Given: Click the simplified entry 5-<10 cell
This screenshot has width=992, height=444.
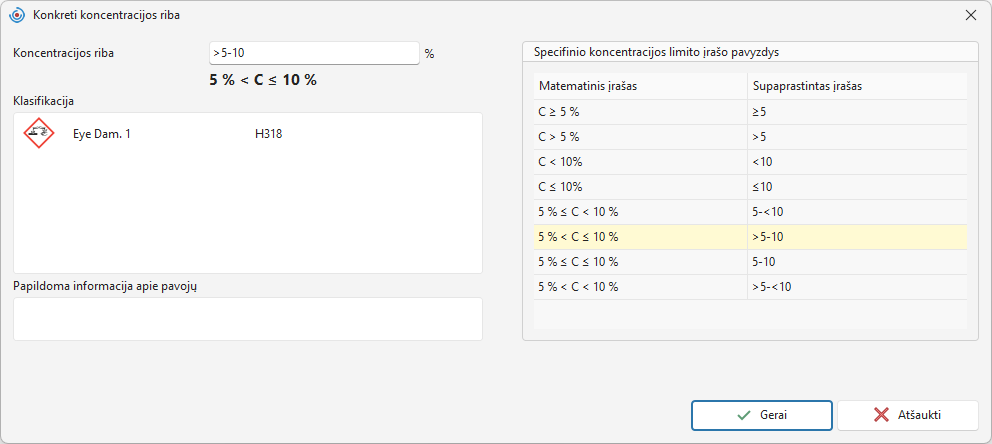Looking at the screenshot, I should pos(857,212).
